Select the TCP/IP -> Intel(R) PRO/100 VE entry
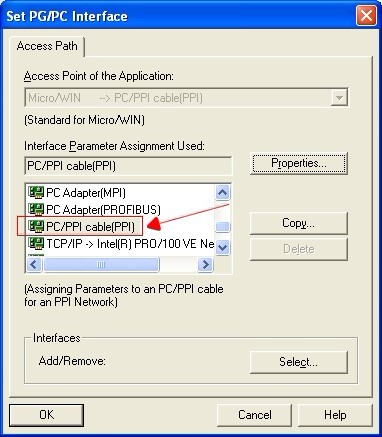The image size is (382, 437). pyautogui.click(x=121, y=244)
